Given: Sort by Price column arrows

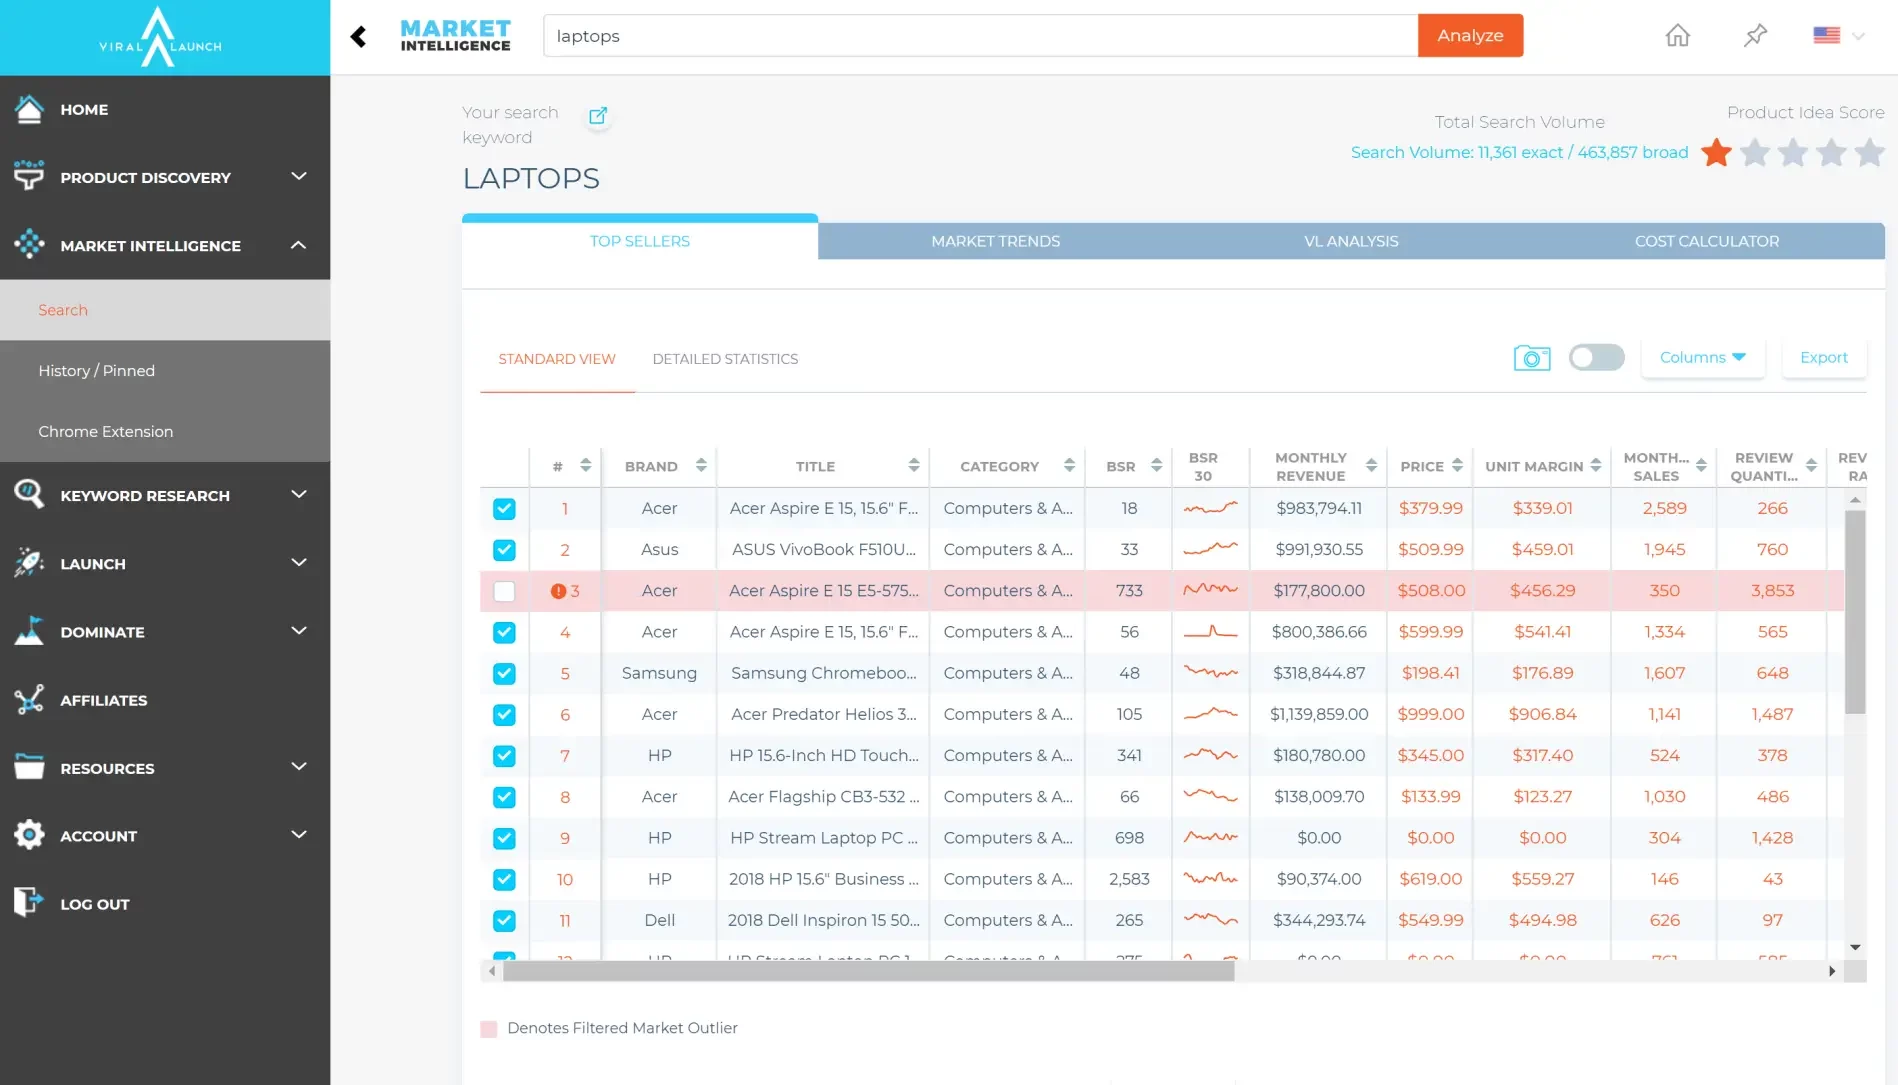Looking at the screenshot, I should pos(1457,465).
